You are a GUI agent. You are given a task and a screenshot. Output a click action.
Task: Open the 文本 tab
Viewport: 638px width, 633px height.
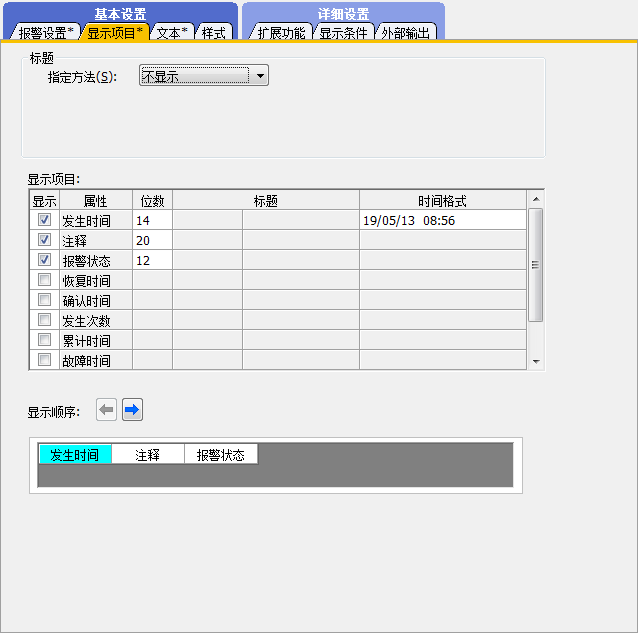pos(171,32)
